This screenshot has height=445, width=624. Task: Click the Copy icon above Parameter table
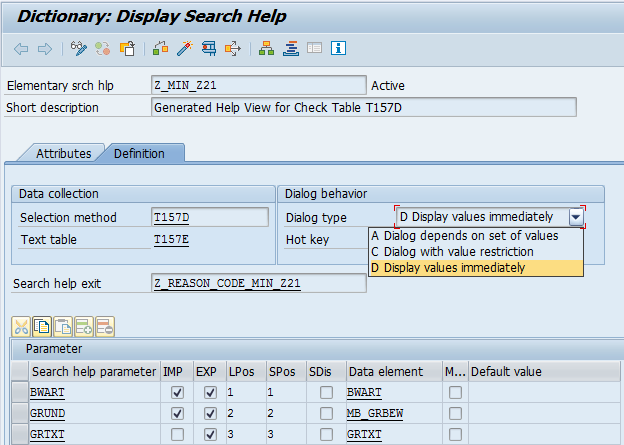(x=42, y=327)
